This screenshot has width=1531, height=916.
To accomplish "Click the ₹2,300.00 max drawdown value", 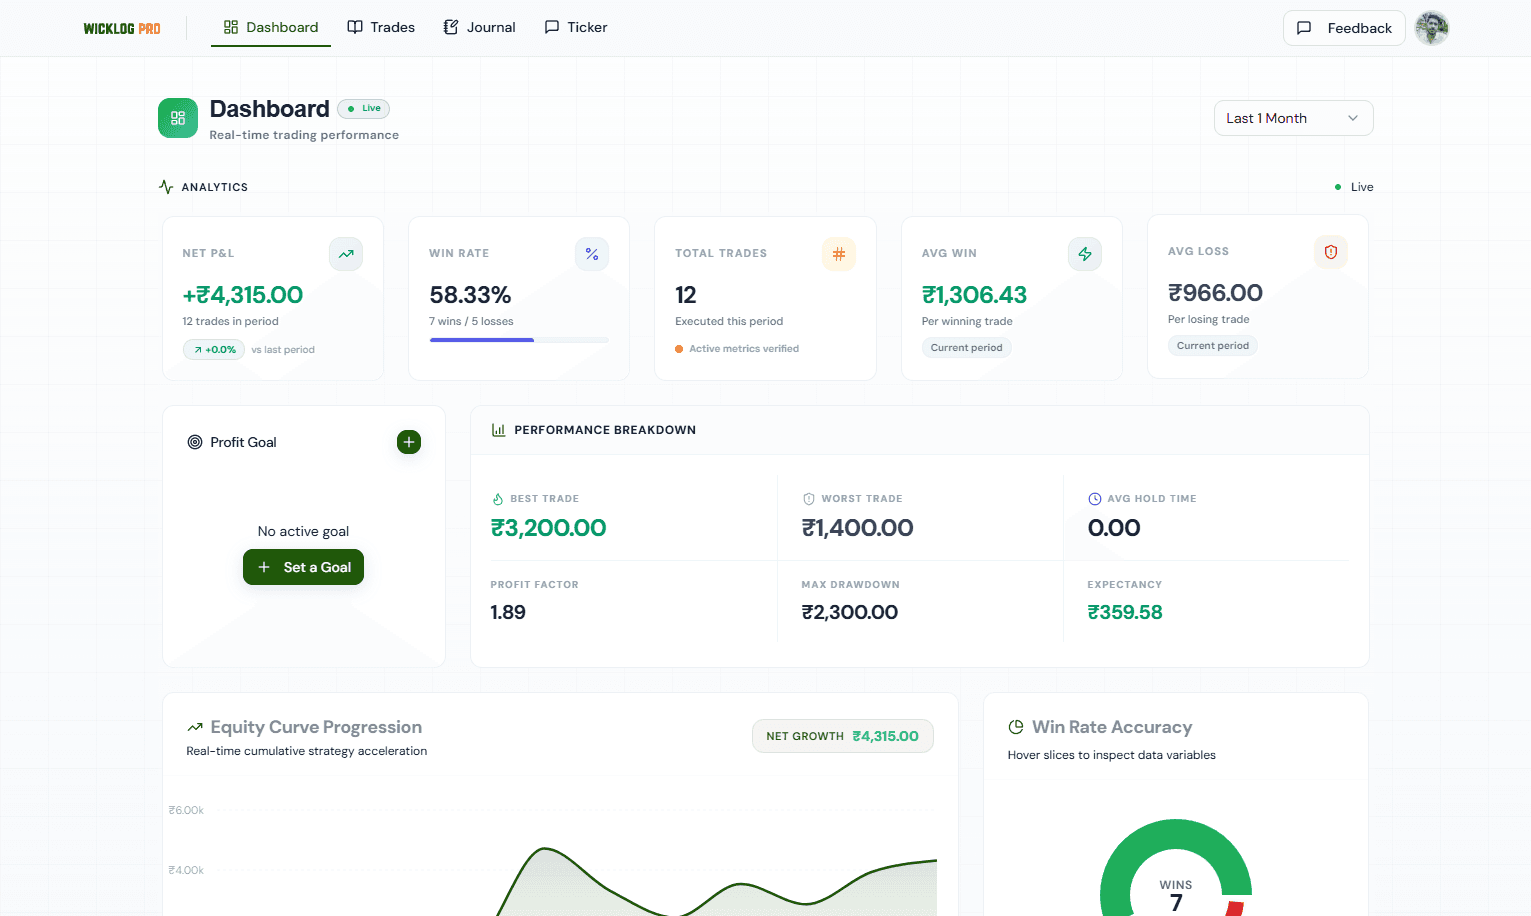I will pos(850,612).
